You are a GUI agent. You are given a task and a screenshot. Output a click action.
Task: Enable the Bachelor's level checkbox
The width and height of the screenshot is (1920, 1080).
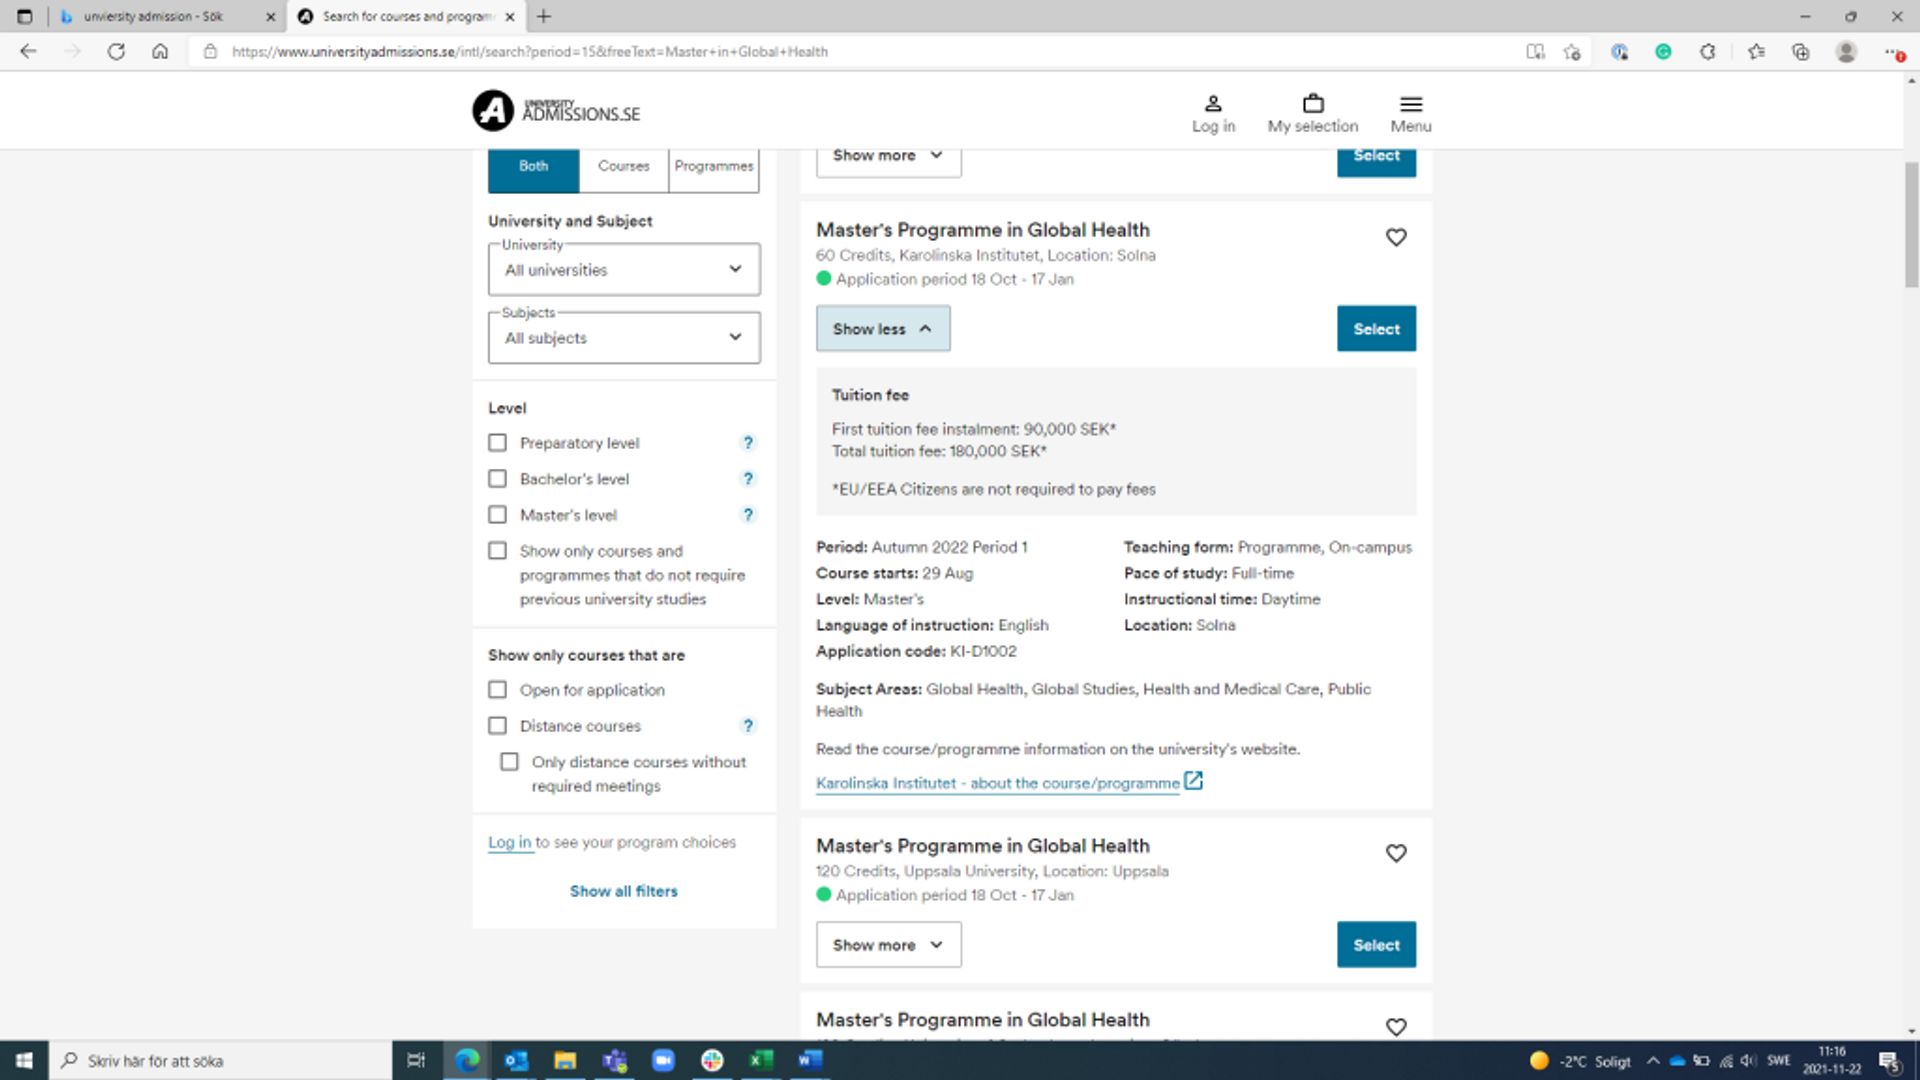tap(497, 479)
